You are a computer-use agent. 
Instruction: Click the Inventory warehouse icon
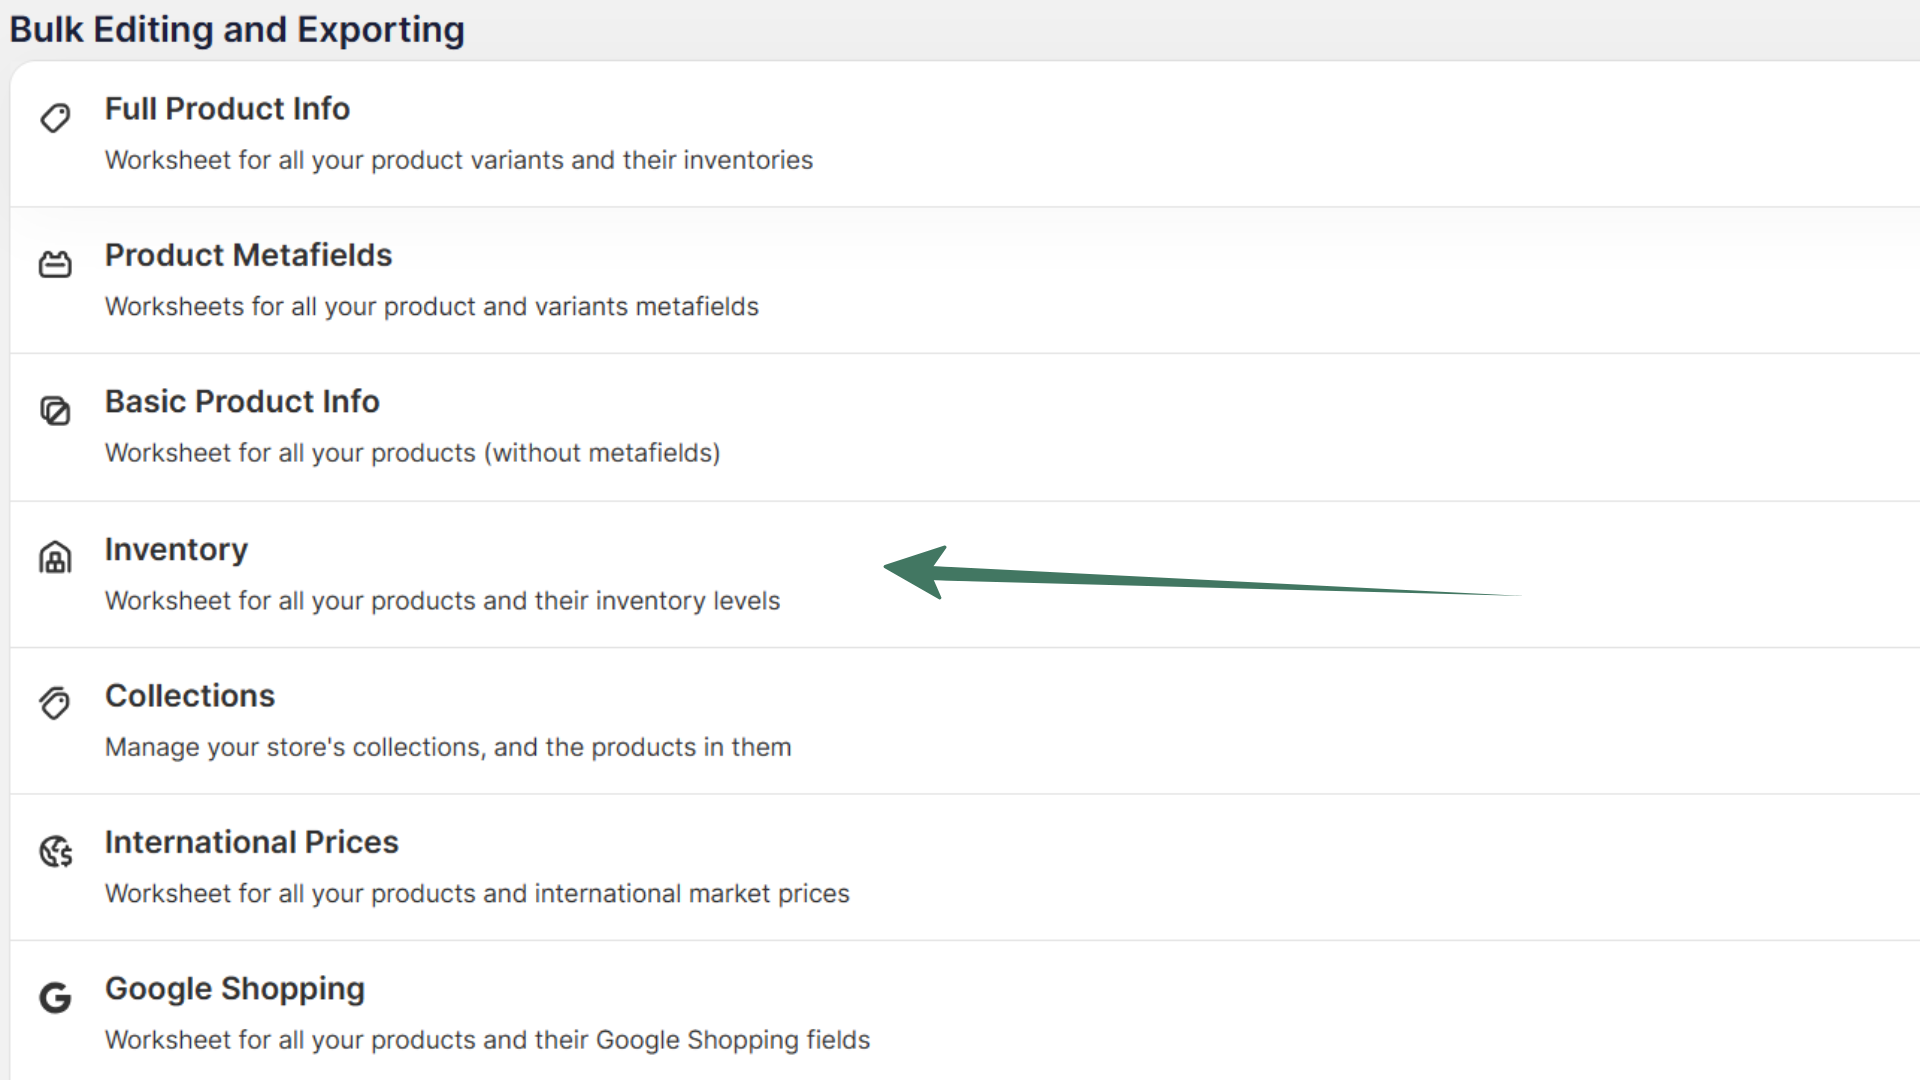pos(55,558)
